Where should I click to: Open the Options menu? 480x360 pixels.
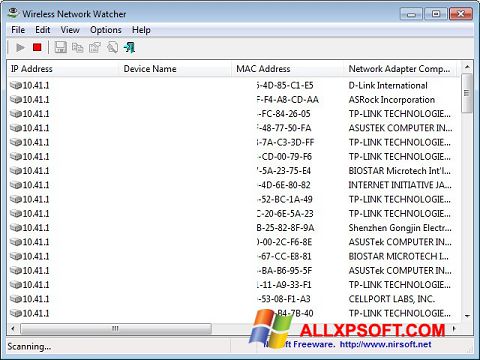tap(106, 30)
